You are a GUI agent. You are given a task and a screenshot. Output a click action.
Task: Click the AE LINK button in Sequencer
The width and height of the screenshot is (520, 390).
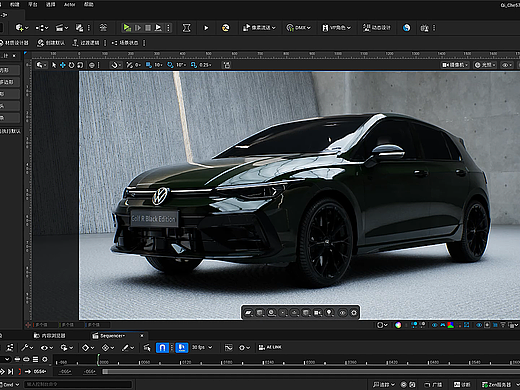click(270, 347)
